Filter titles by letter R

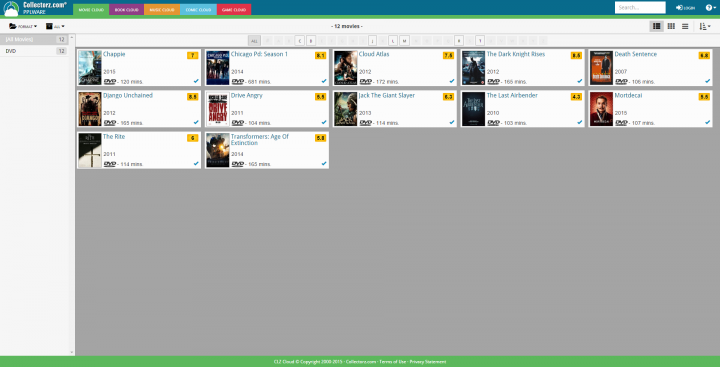[459, 41]
